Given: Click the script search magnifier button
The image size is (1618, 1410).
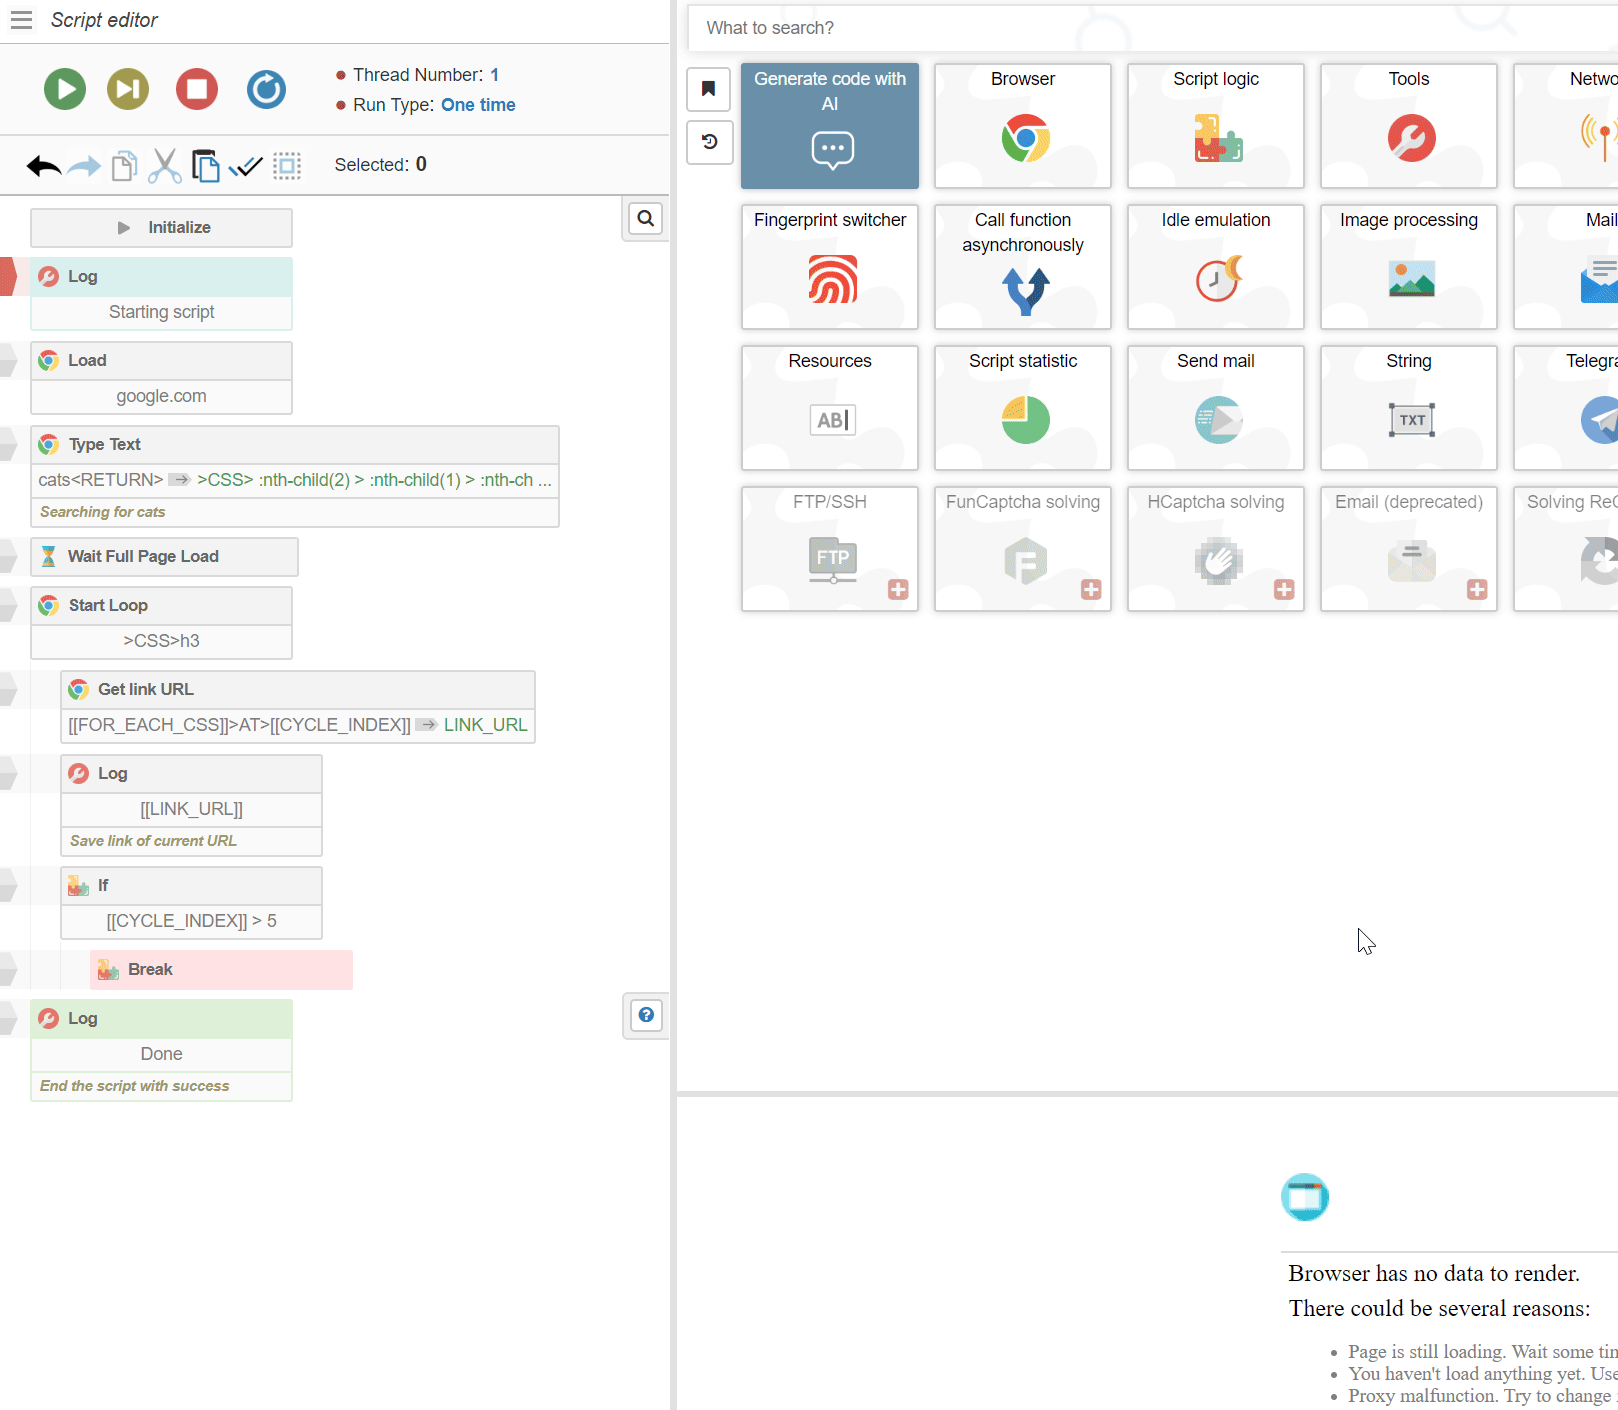Looking at the screenshot, I should coord(646,218).
